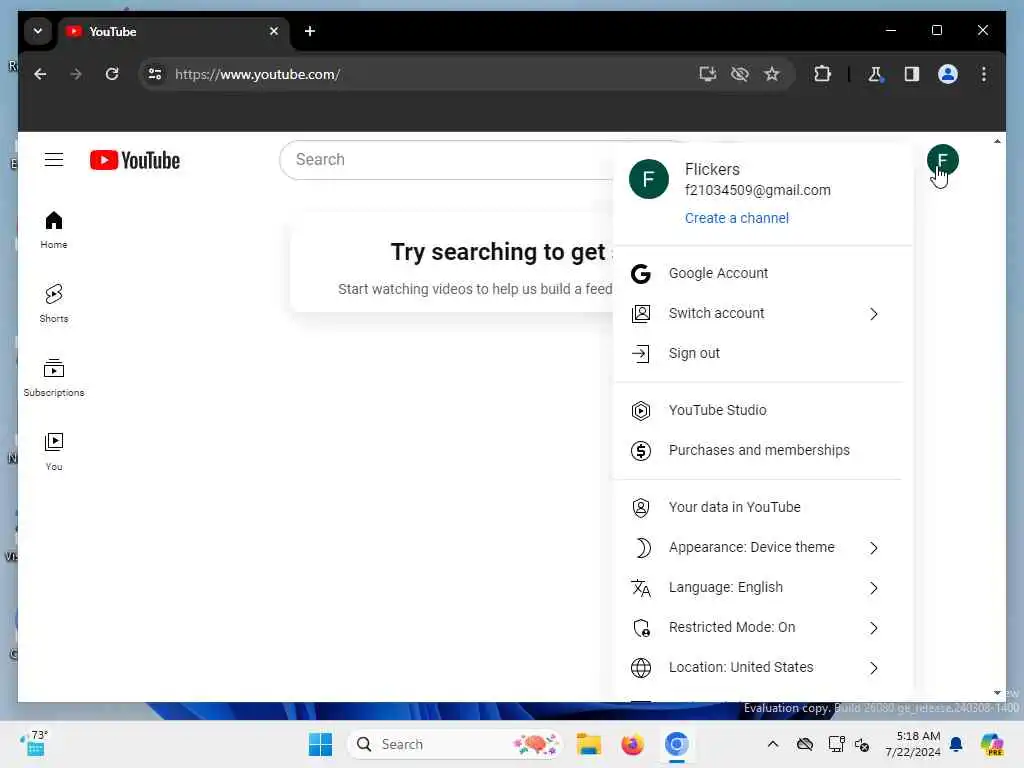Open the notifications bell in the taskbar

tap(956, 744)
